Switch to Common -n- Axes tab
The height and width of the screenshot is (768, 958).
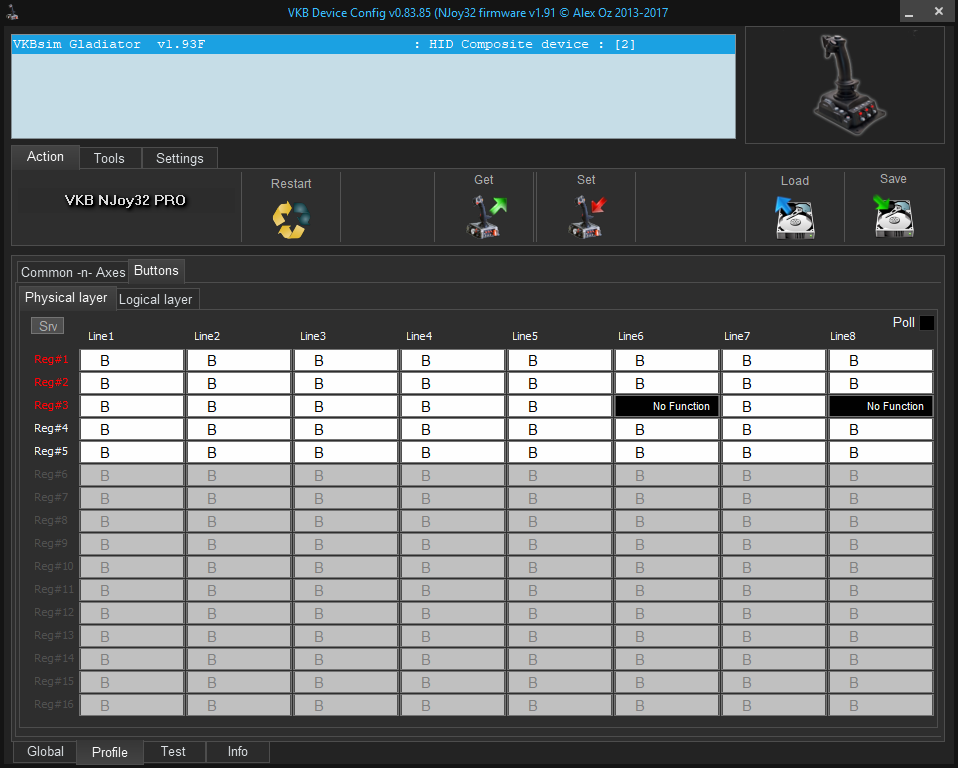73,272
